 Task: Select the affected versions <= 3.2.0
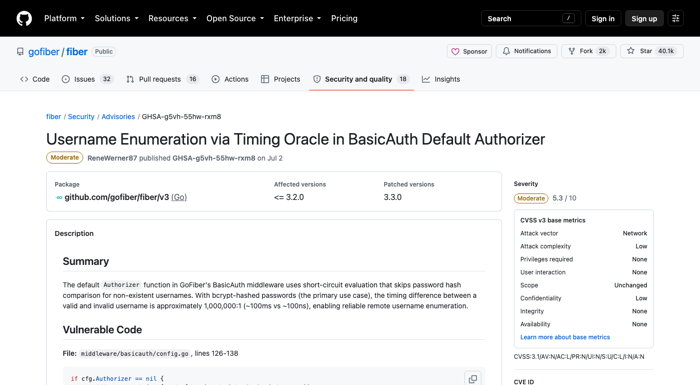[x=289, y=197]
